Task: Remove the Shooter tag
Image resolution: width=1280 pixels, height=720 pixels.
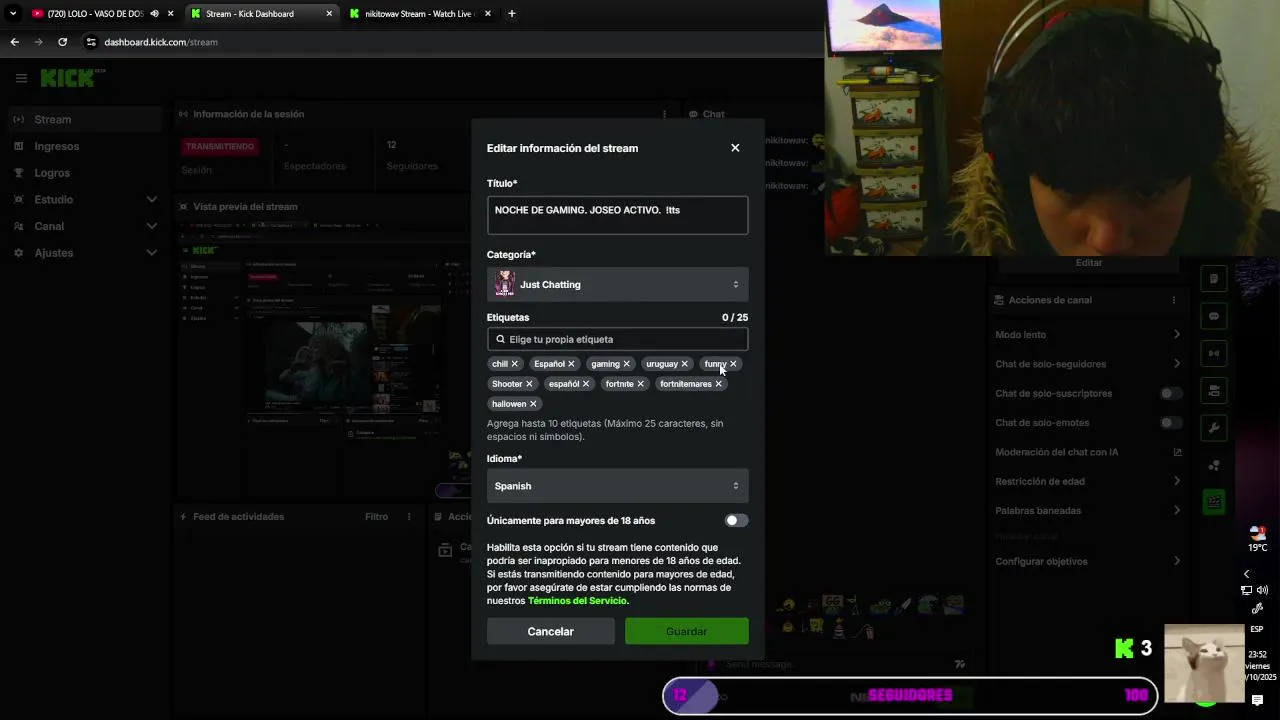Action: pyautogui.click(x=529, y=384)
